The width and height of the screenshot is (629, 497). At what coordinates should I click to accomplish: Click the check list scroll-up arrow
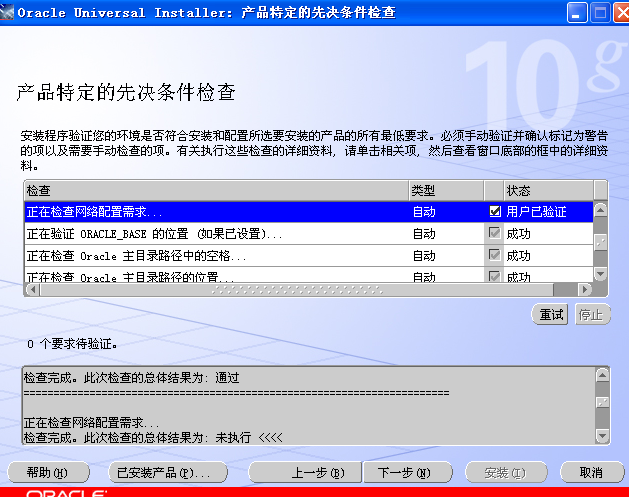(x=601, y=210)
